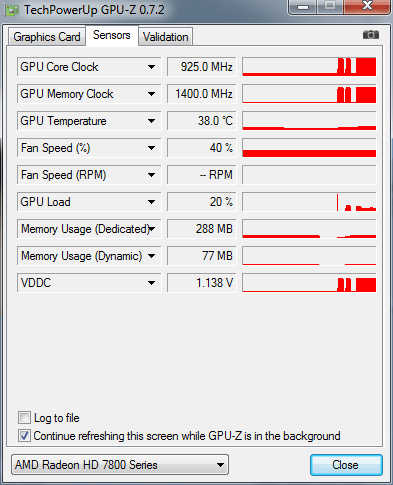Take a screenshot with the camera icon
This screenshot has height=485, width=393.
click(x=371, y=35)
